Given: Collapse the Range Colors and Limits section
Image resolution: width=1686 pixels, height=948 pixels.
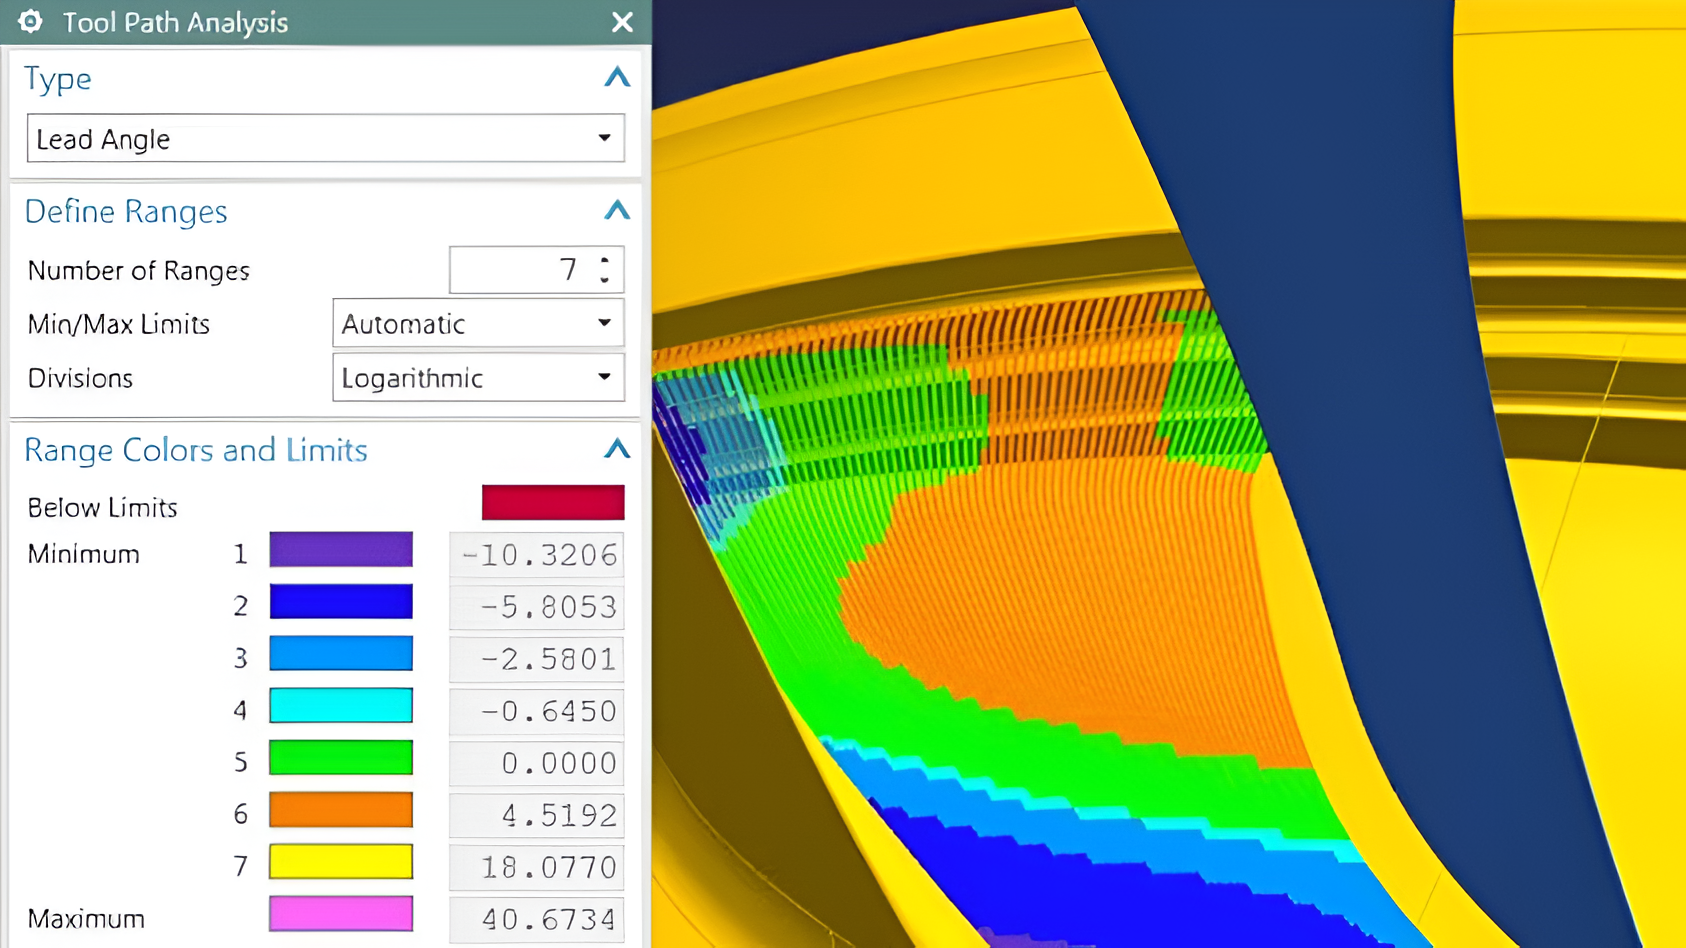Looking at the screenshot, I should coord(617,449).
